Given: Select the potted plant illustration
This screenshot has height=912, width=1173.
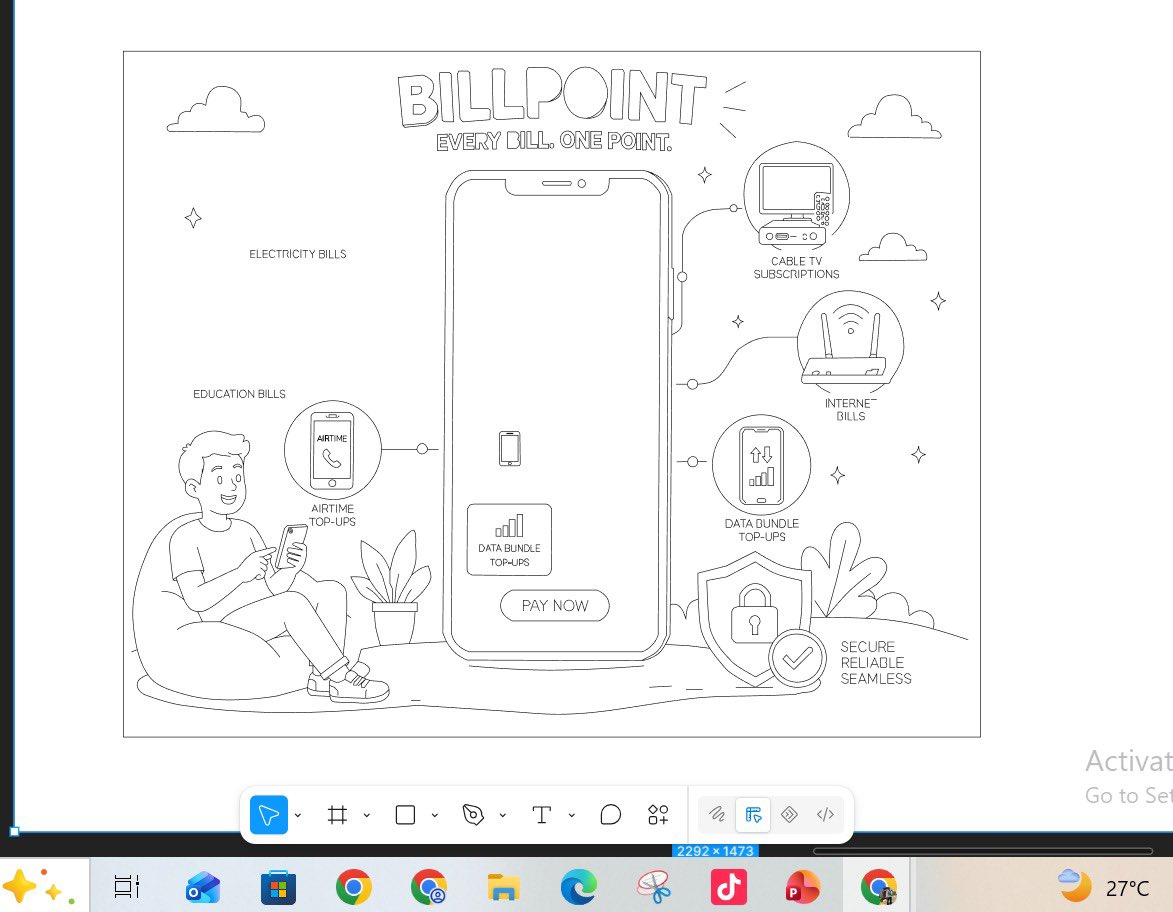Looking at the screenshot, I should coord(393,588).
